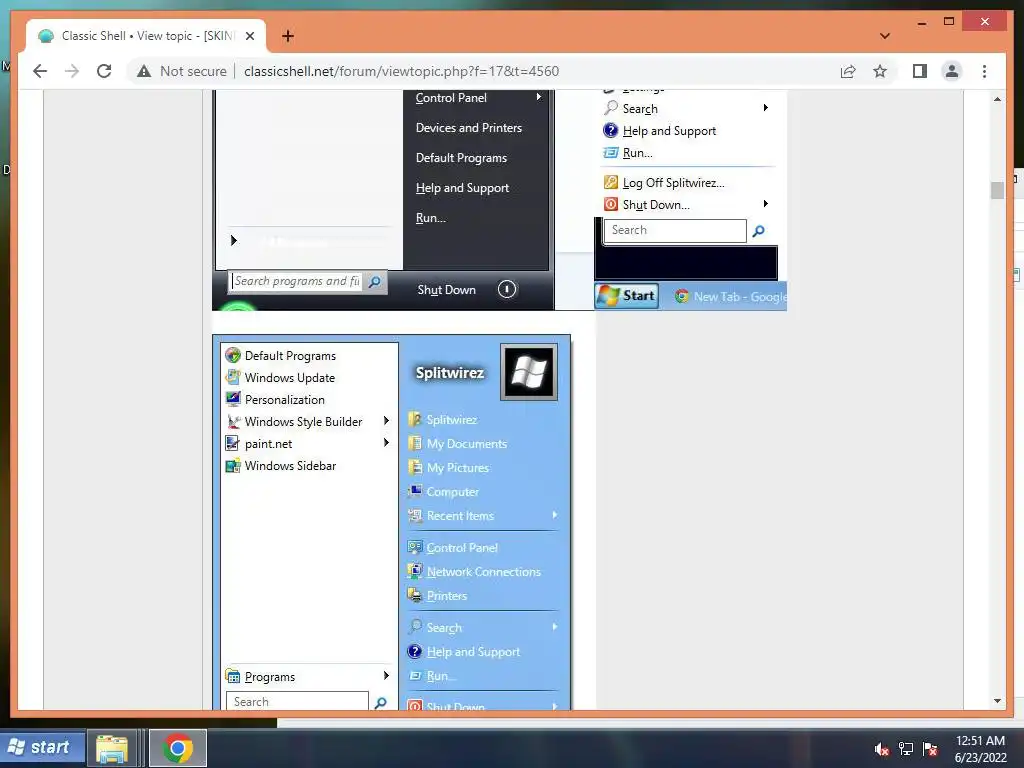This screenshot has height=768, width=1024.
Task: Click the magnifier beside blue menu Search box
Action: 381,703
